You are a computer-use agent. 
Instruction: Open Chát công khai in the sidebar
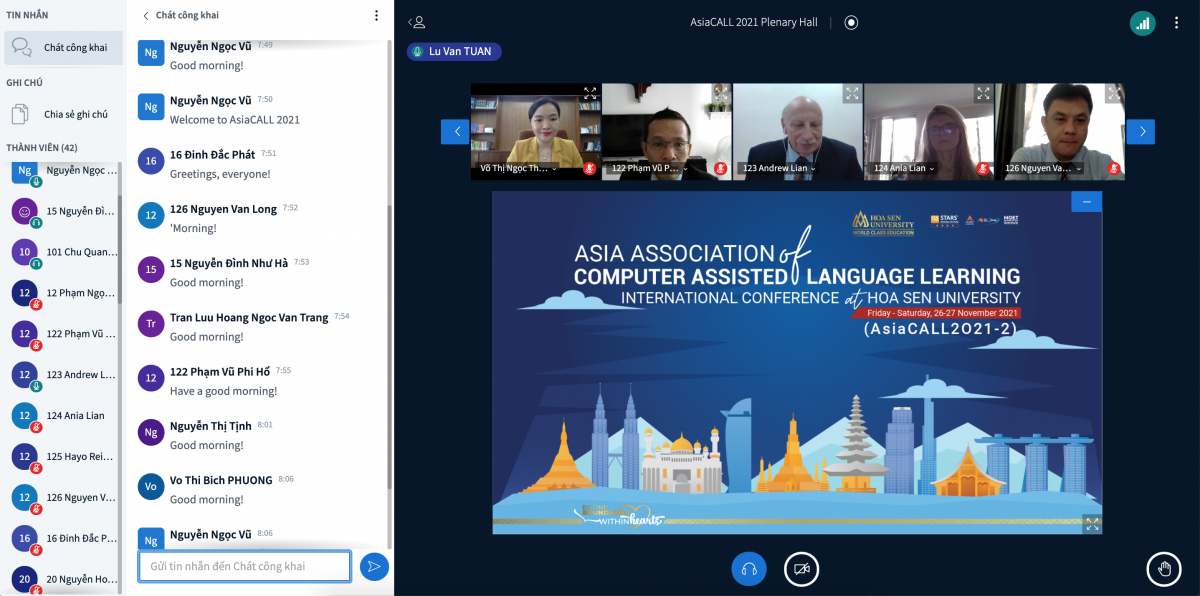(x=63, y=48)
